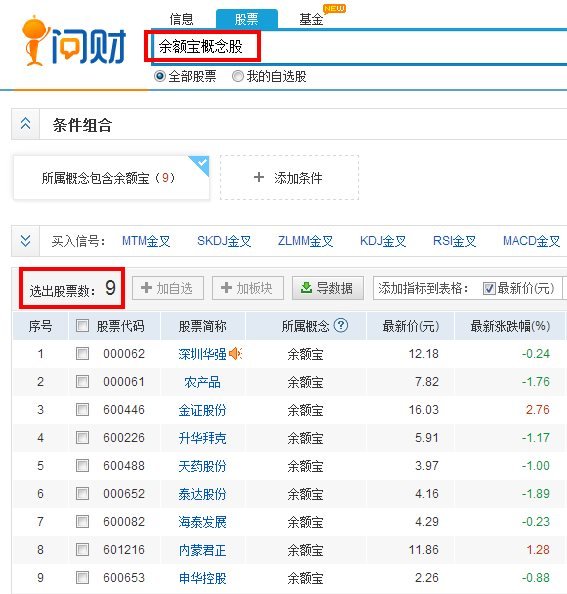Check the box for stock 600653
The width and height of the screenshot is (567, 594).
[82, 578]
